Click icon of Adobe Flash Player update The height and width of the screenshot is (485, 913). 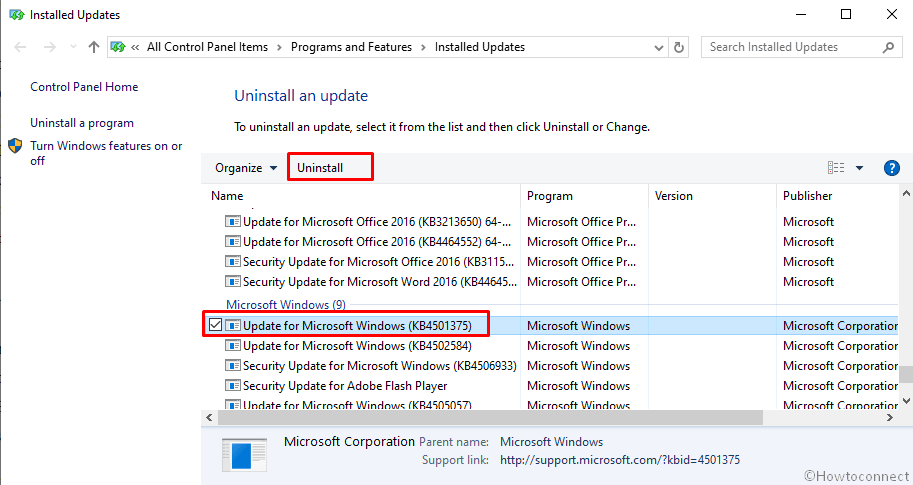[233, 385]
